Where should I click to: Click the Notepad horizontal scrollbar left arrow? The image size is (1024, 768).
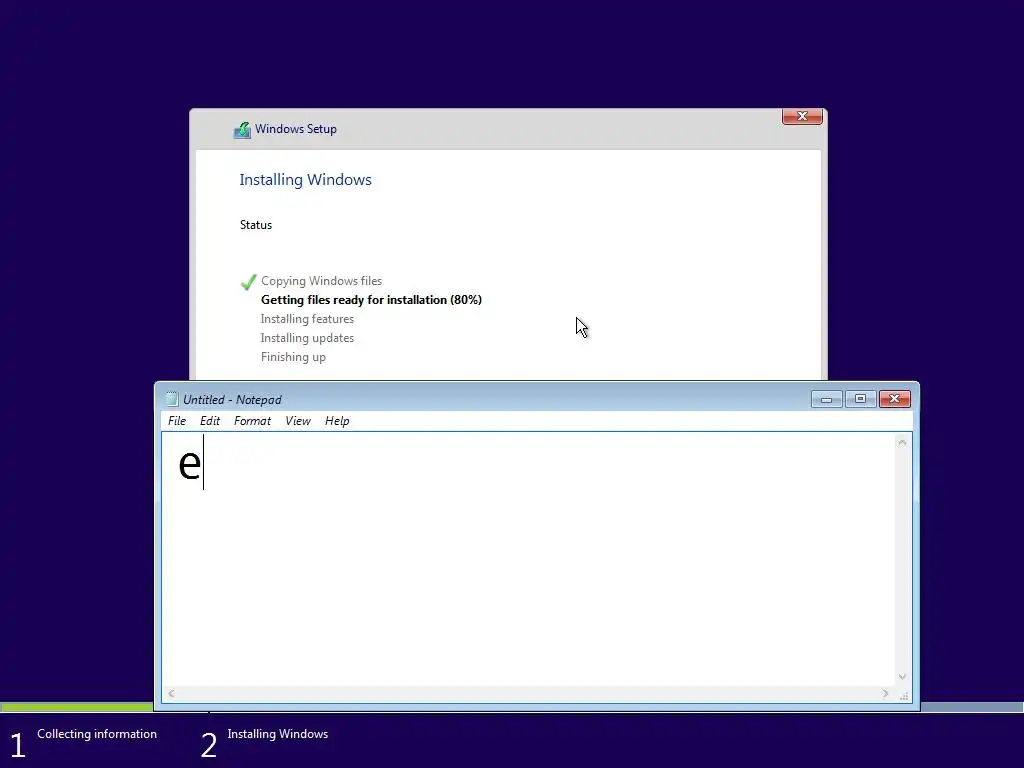171,694
